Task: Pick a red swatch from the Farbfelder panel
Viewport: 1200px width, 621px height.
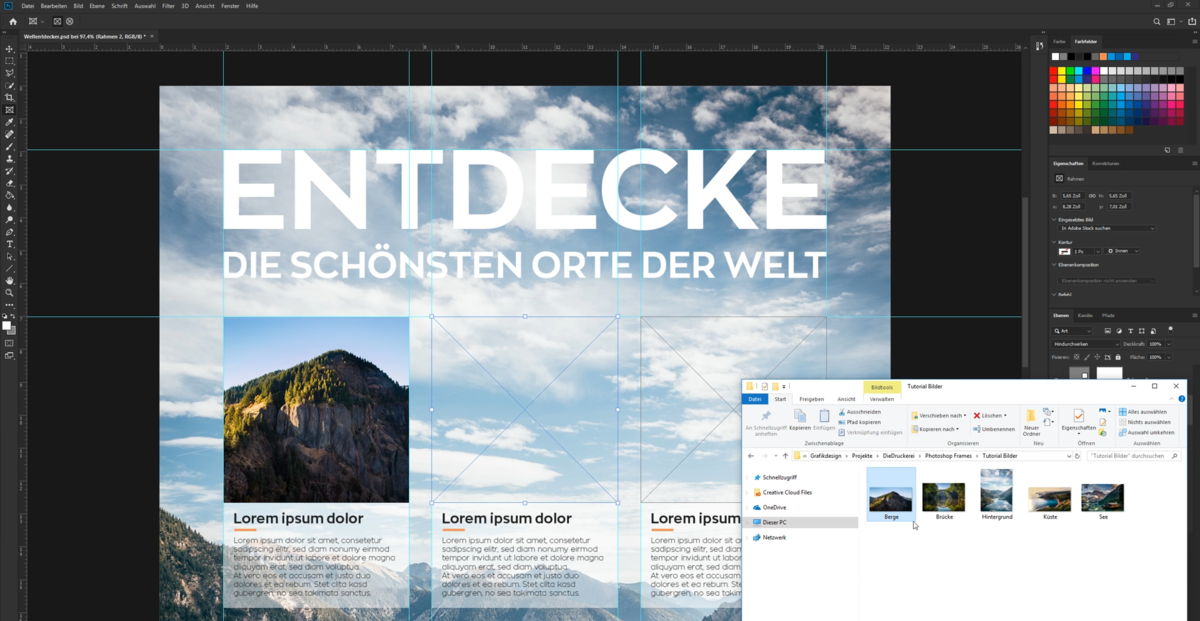Action: click(1053, 71)
